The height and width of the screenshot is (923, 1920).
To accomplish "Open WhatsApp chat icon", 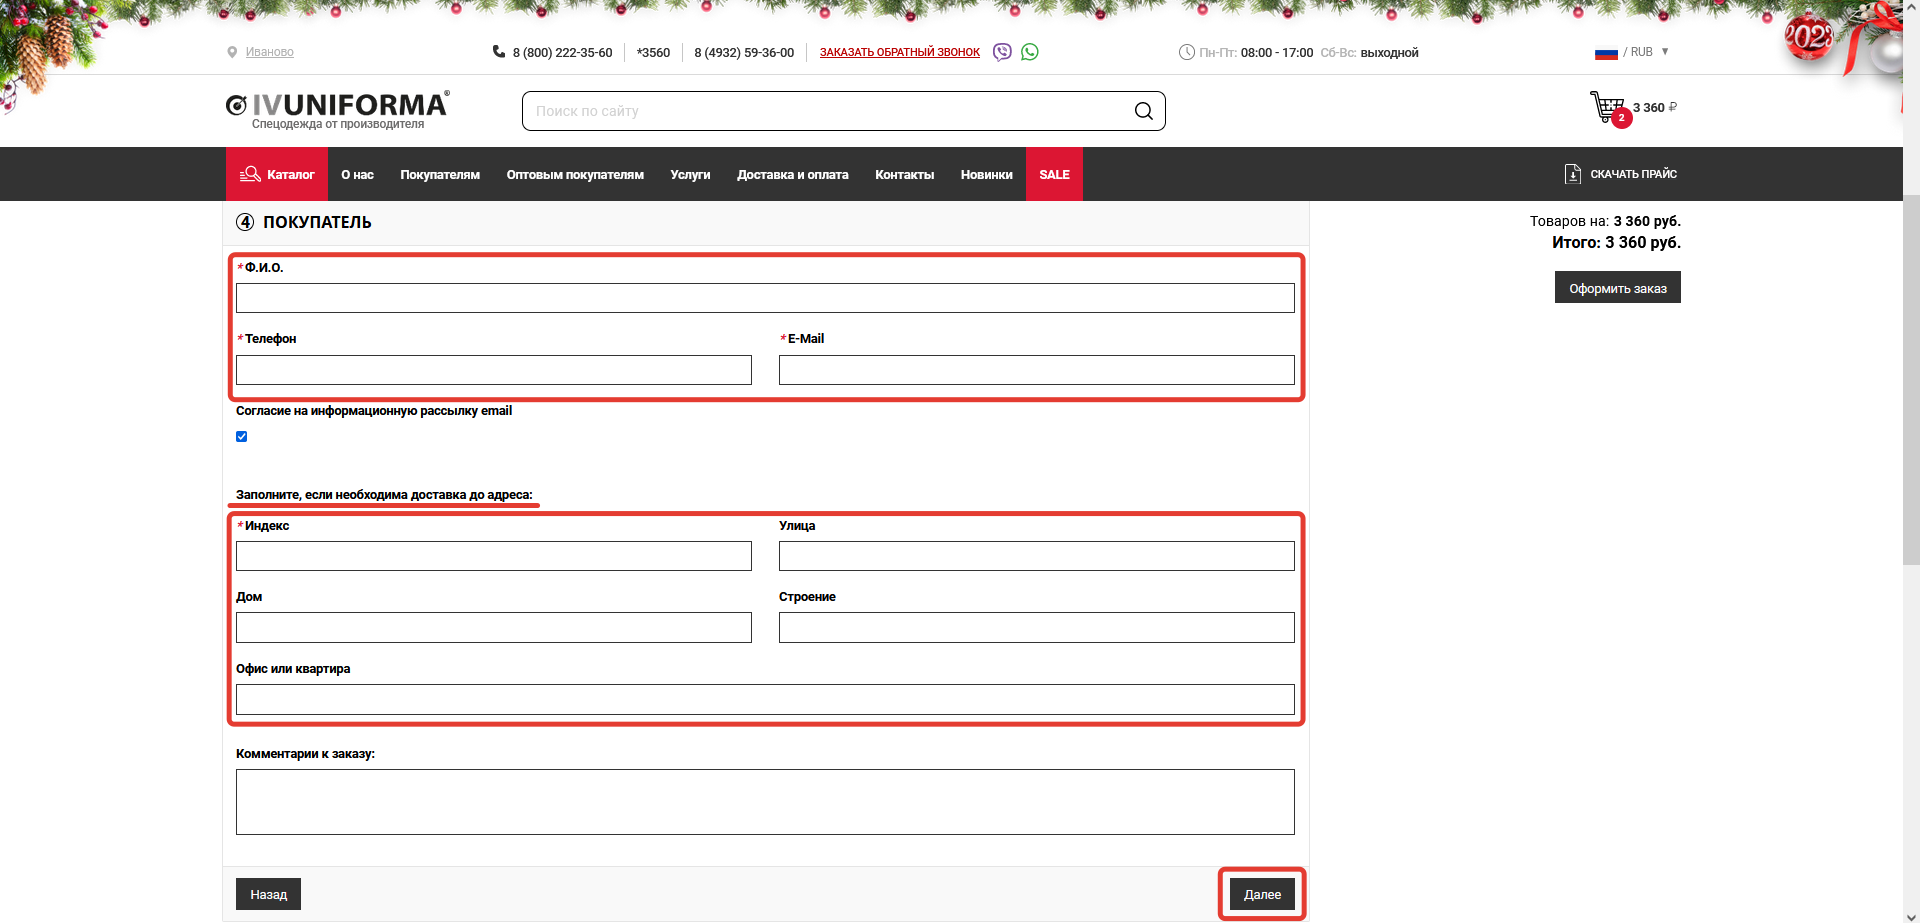I will 1030,52.
